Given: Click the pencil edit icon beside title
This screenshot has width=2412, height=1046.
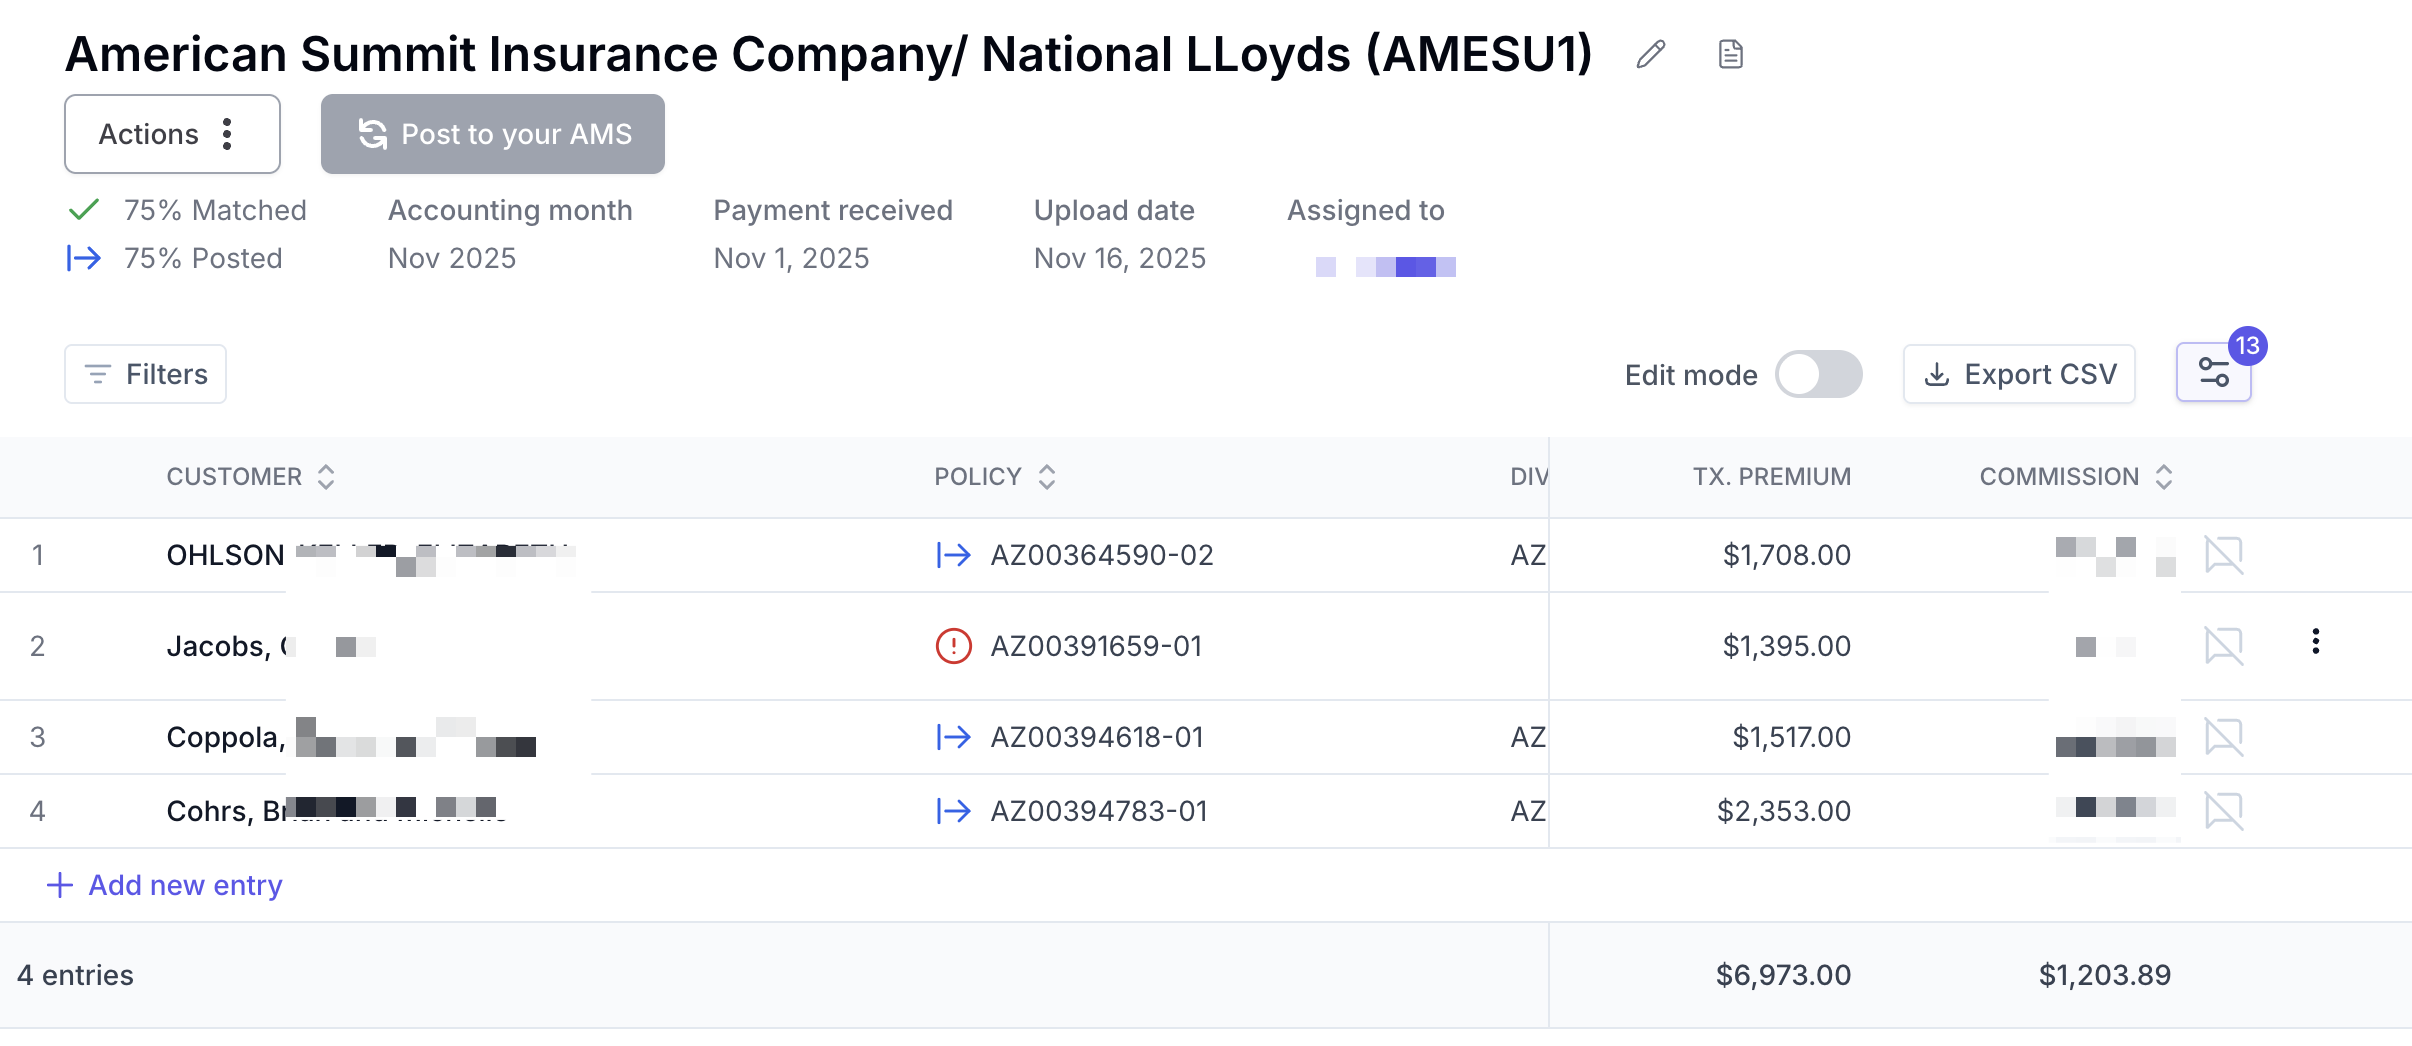Looking at the screenshot, I should tap(1651, 54).
